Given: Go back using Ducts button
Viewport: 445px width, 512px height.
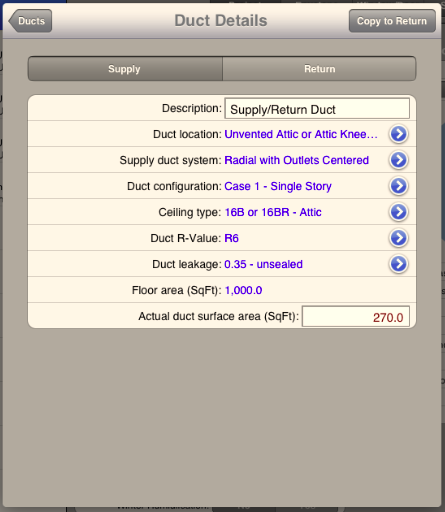Looking at the screenshot, I should point(30,21).
